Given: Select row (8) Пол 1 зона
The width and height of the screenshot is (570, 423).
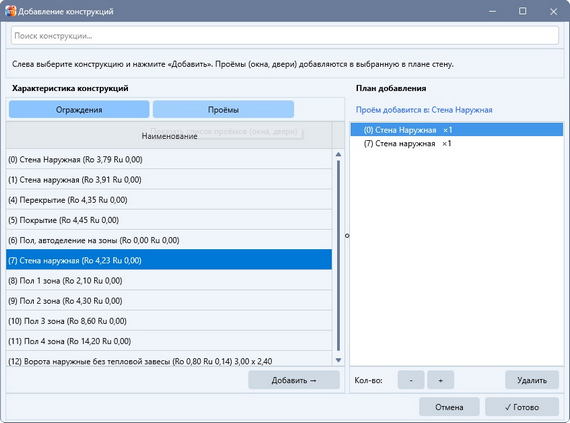Looking at the screenshot, I should (169, 281).
